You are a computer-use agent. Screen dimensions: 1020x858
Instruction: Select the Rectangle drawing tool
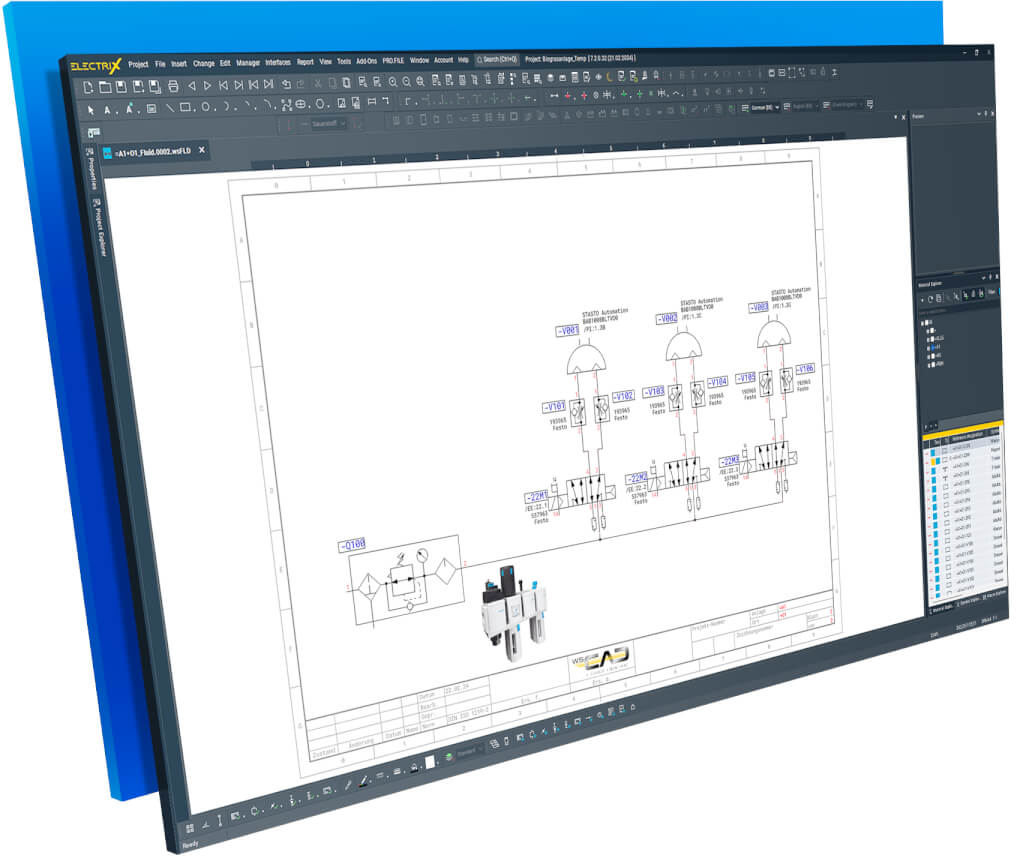coord(187,107)
